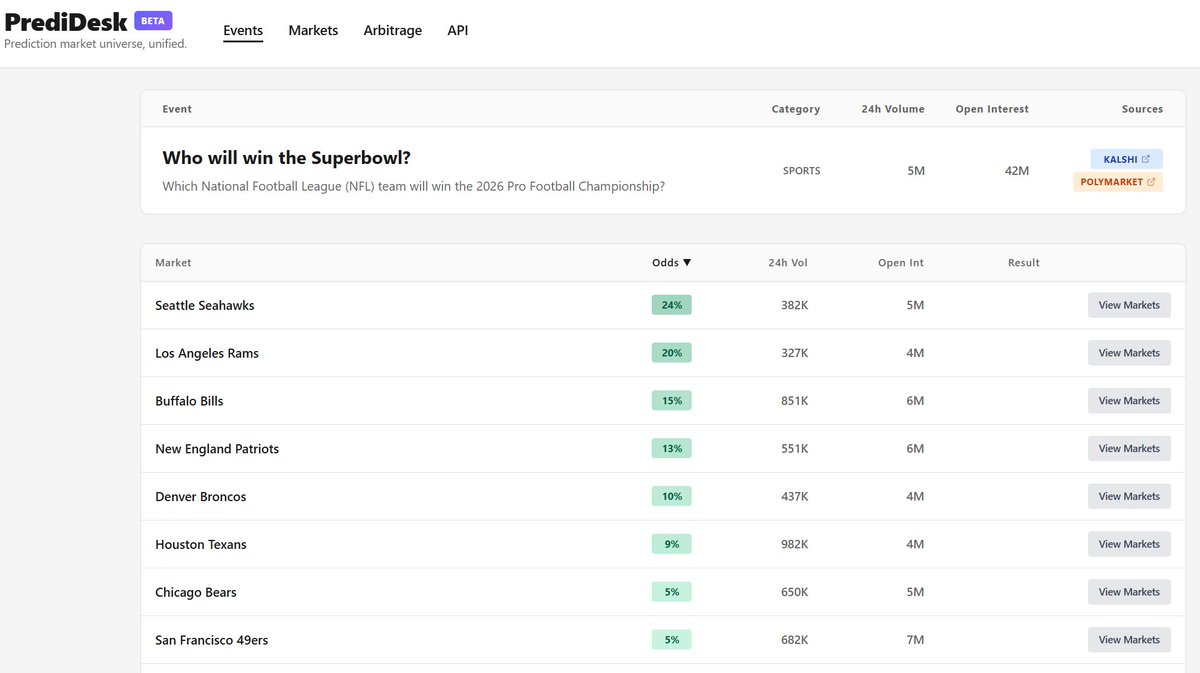
Task: View Markets for Houston Texans
Action: [x=1129, y=544]
